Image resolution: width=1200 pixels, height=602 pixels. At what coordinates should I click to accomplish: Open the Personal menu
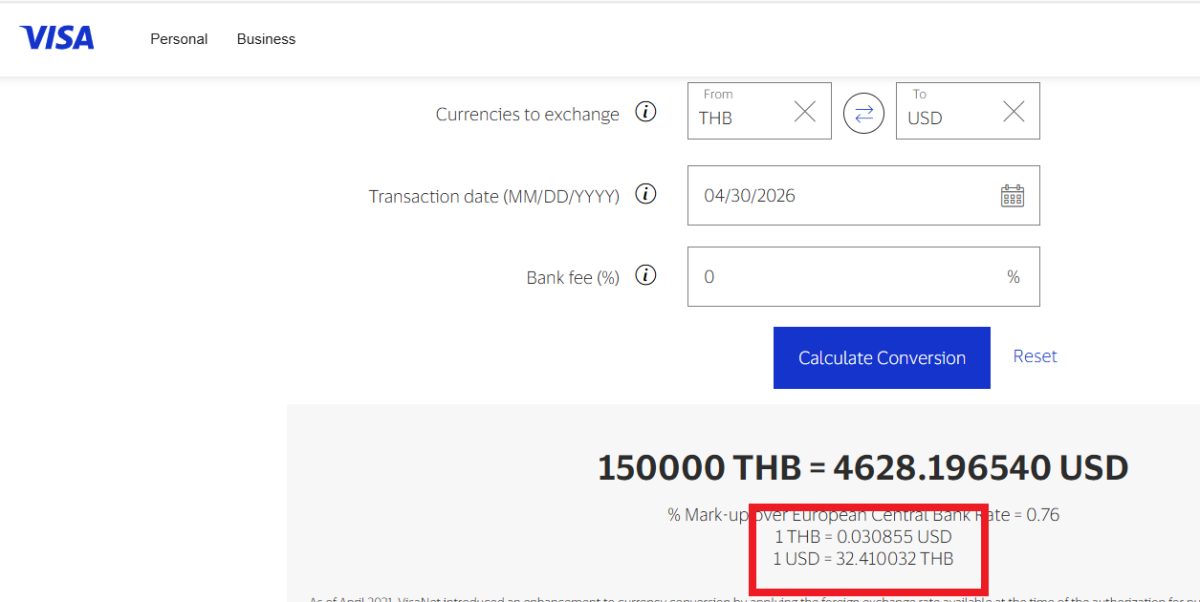point(179,39)
